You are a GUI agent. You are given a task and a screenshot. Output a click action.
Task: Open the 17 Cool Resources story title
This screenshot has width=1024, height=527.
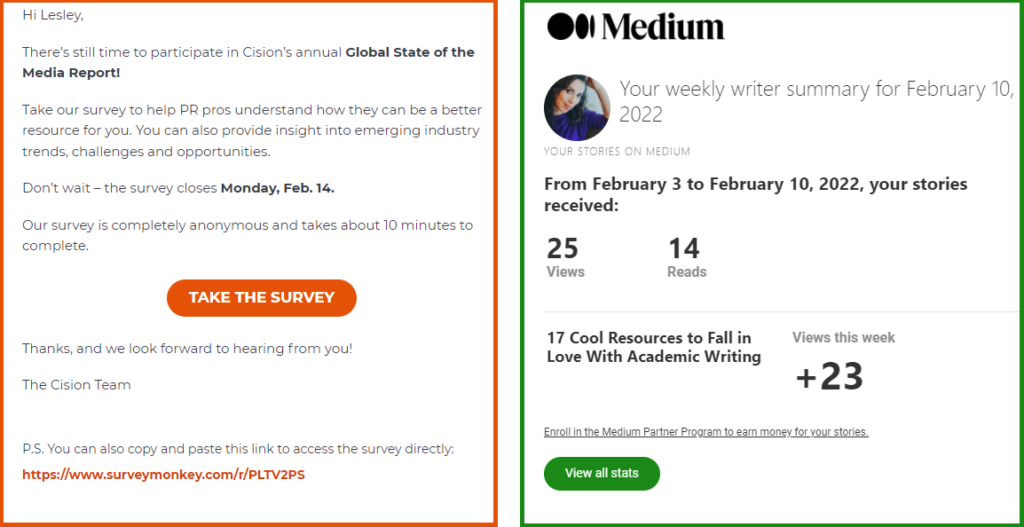tap(654, 347)
